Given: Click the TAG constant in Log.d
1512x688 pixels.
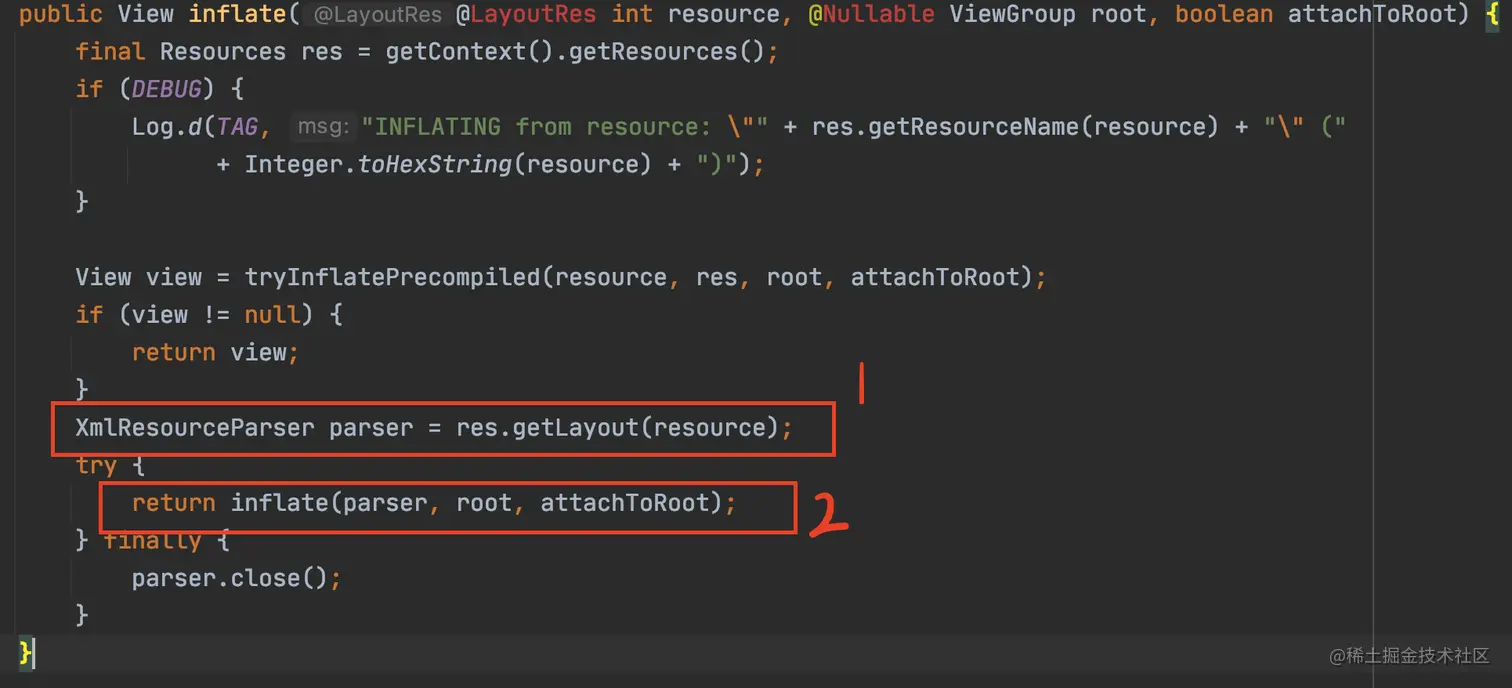Looking at the screenshot, I should 238,127.
